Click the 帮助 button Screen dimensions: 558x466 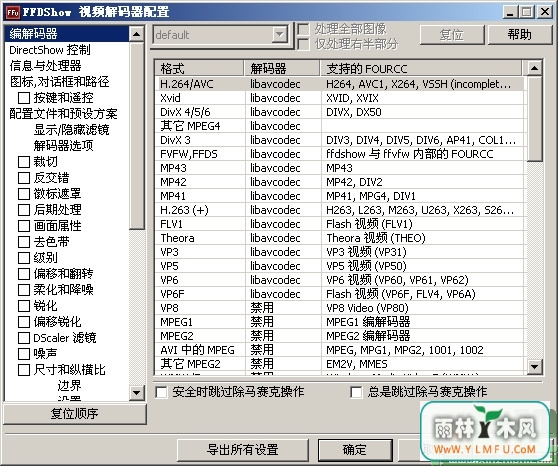click(x=520, y=35)
